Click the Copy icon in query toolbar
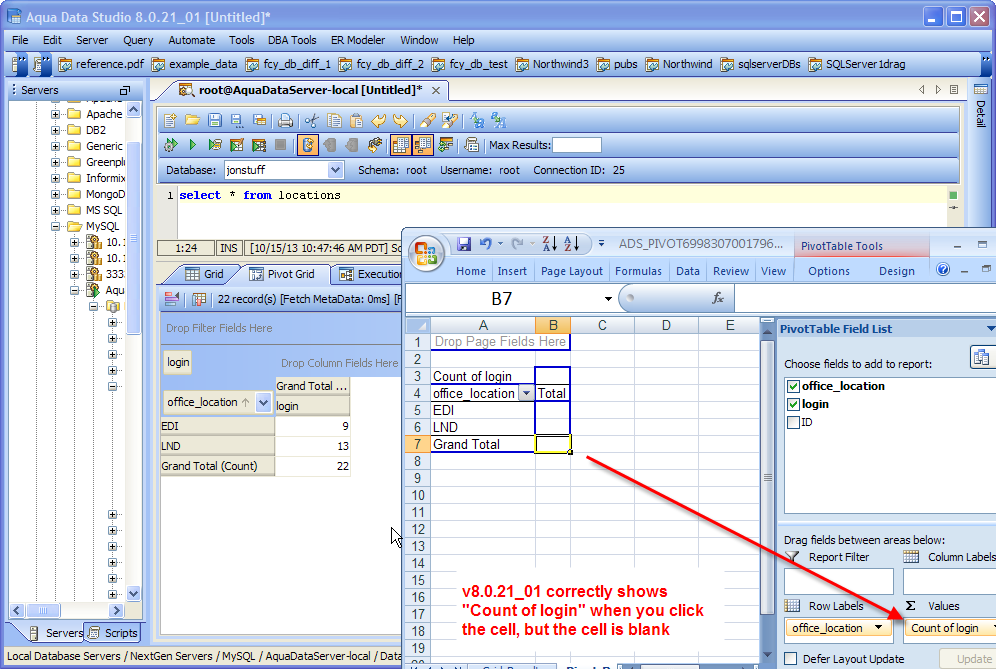This screenshot has height=669, width=996. pos(334,121)
